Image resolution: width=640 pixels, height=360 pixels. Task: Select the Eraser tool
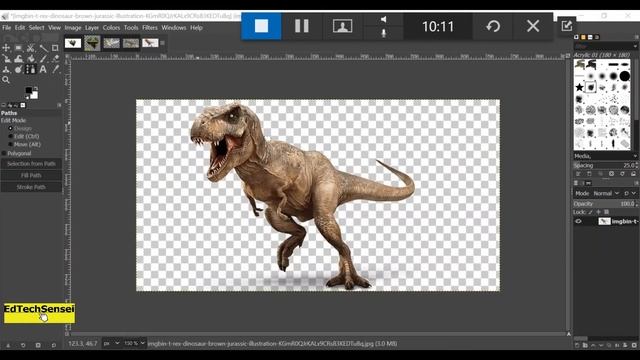click(56, 59)
